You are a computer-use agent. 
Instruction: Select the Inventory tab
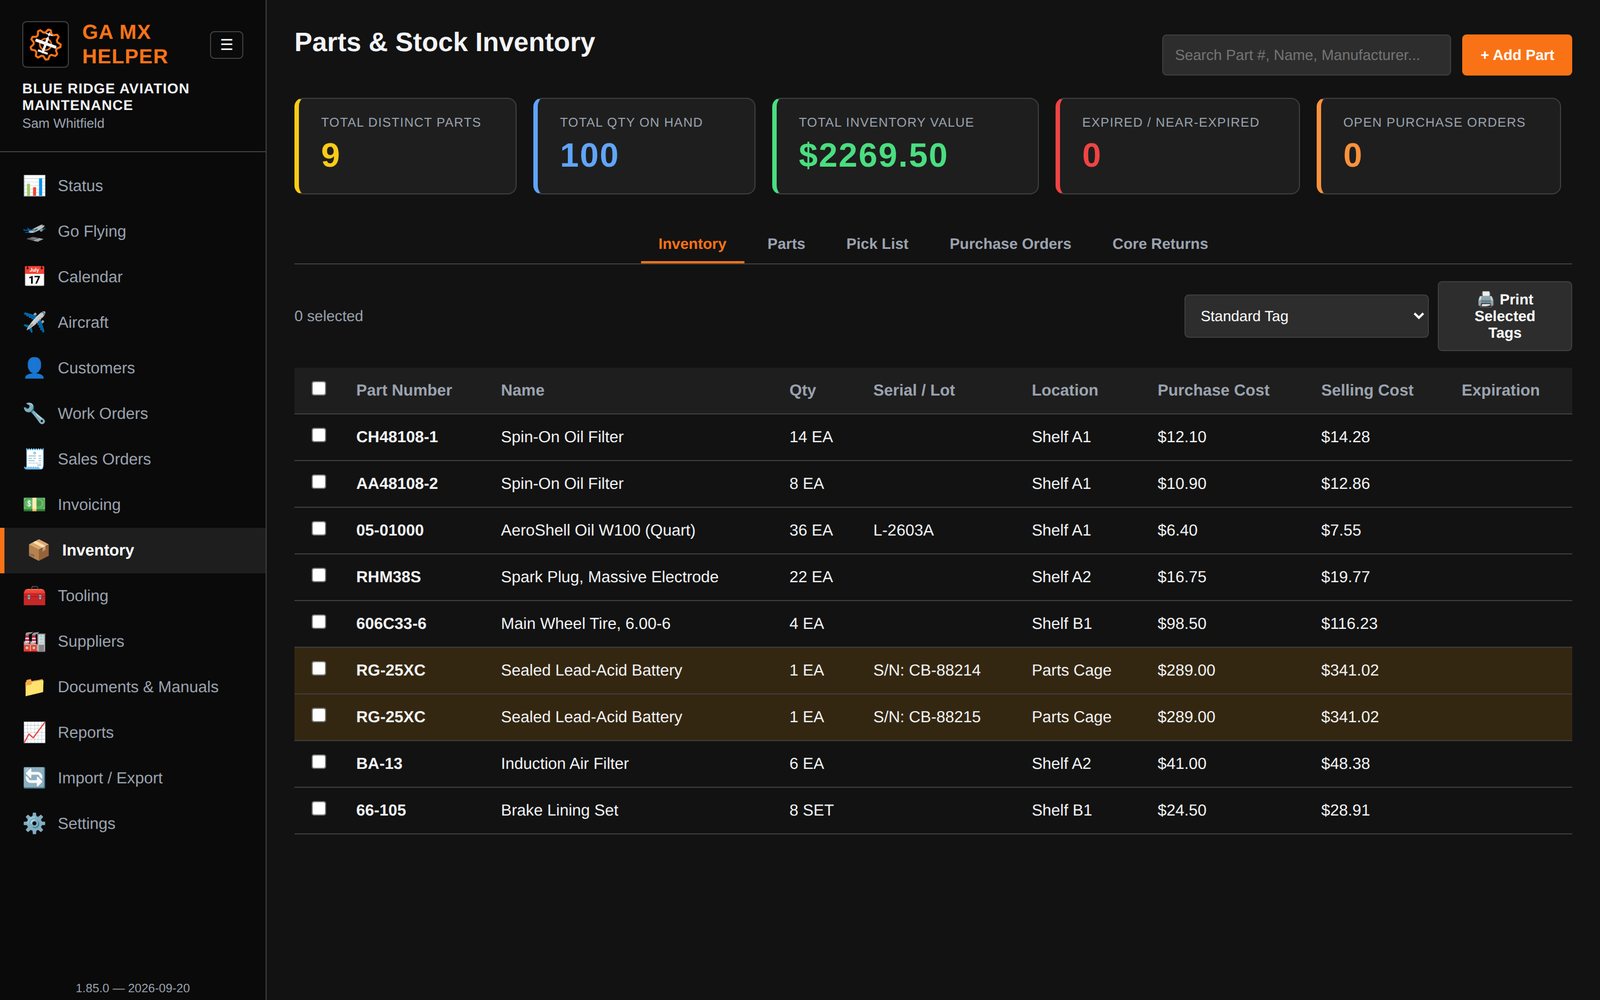pos(692,244)
